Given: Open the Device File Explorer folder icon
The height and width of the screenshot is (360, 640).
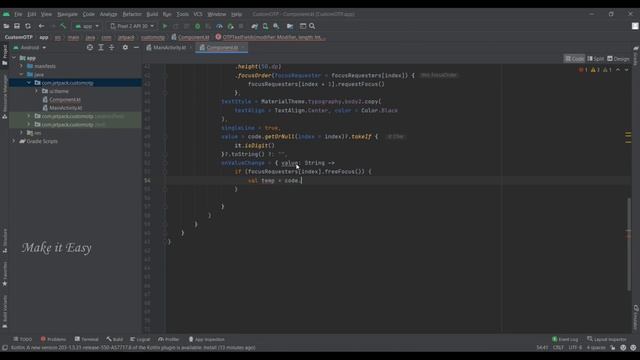Looking at the screenshot, I should coord(290,26).
